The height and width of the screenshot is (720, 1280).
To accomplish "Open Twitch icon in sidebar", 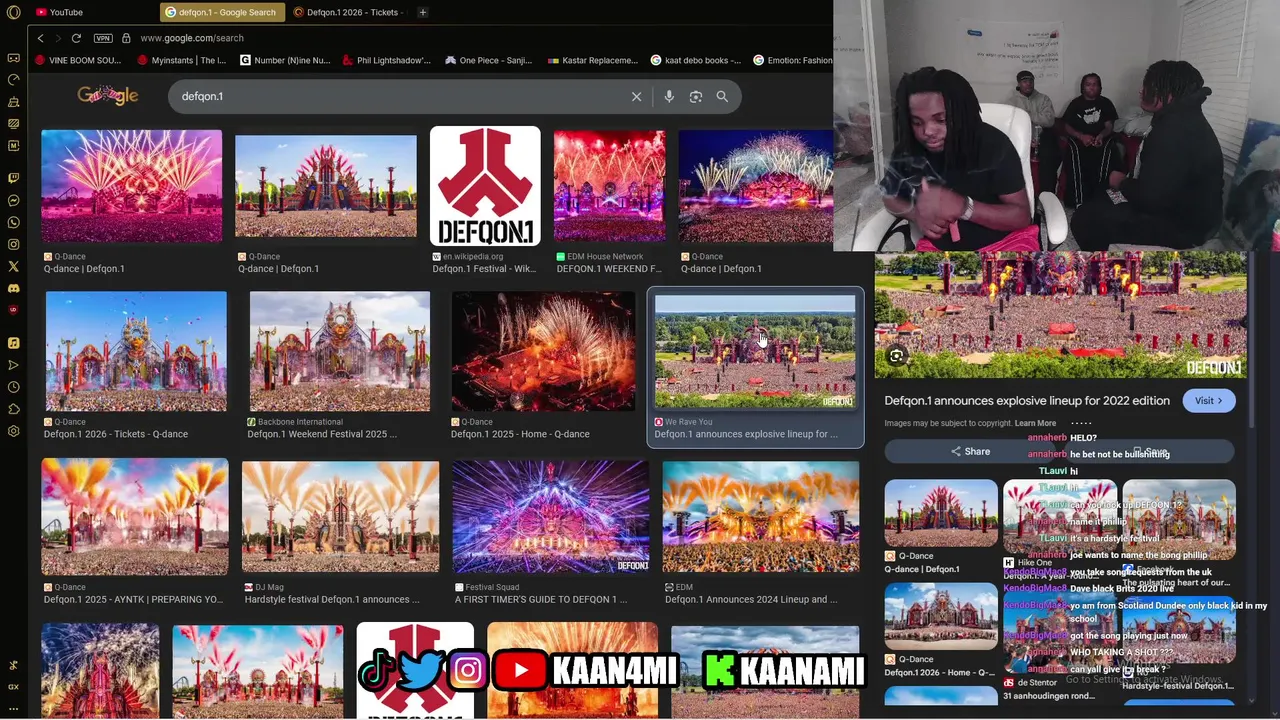I will tap(13, 178).
